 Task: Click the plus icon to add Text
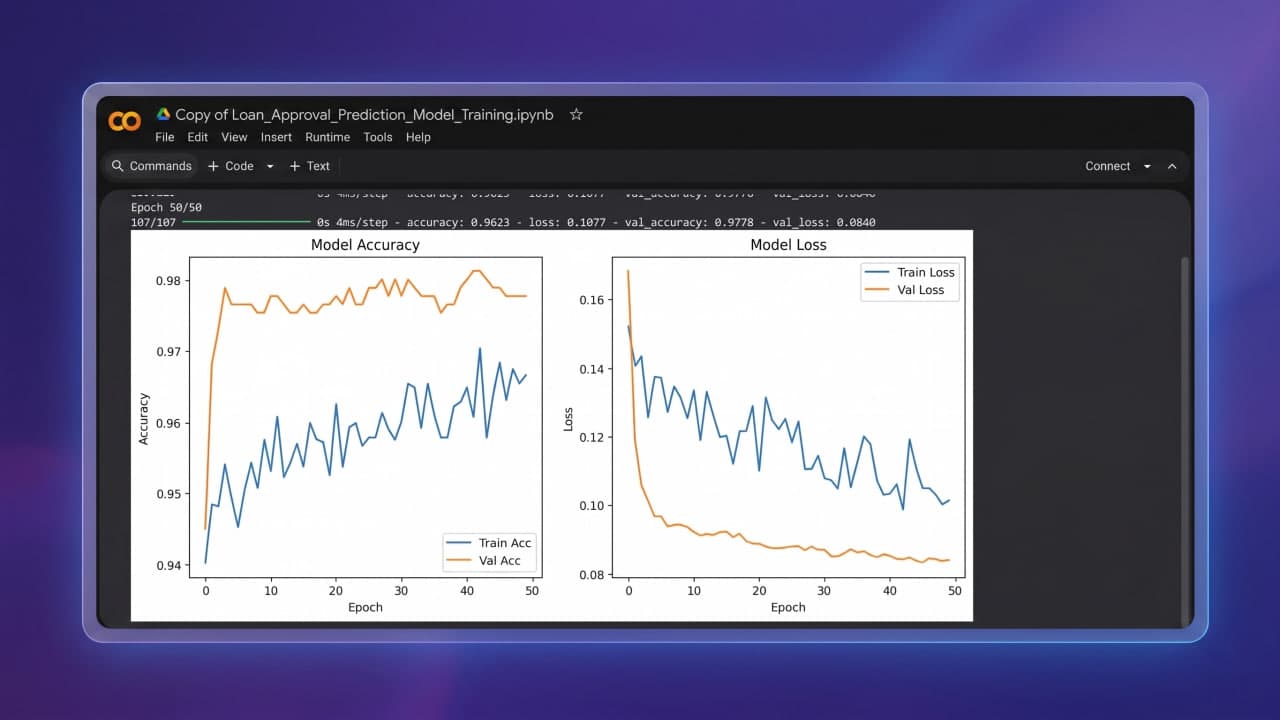295,166
